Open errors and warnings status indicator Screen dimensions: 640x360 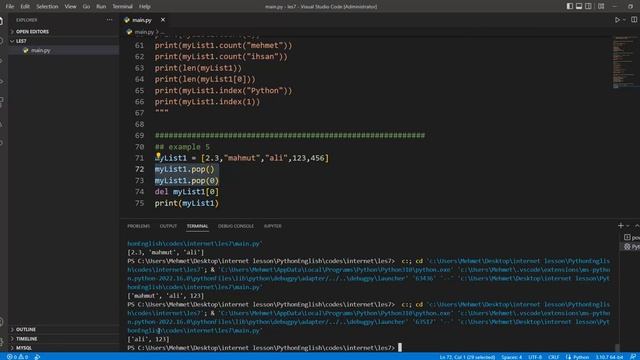click(x=17, y=357)
